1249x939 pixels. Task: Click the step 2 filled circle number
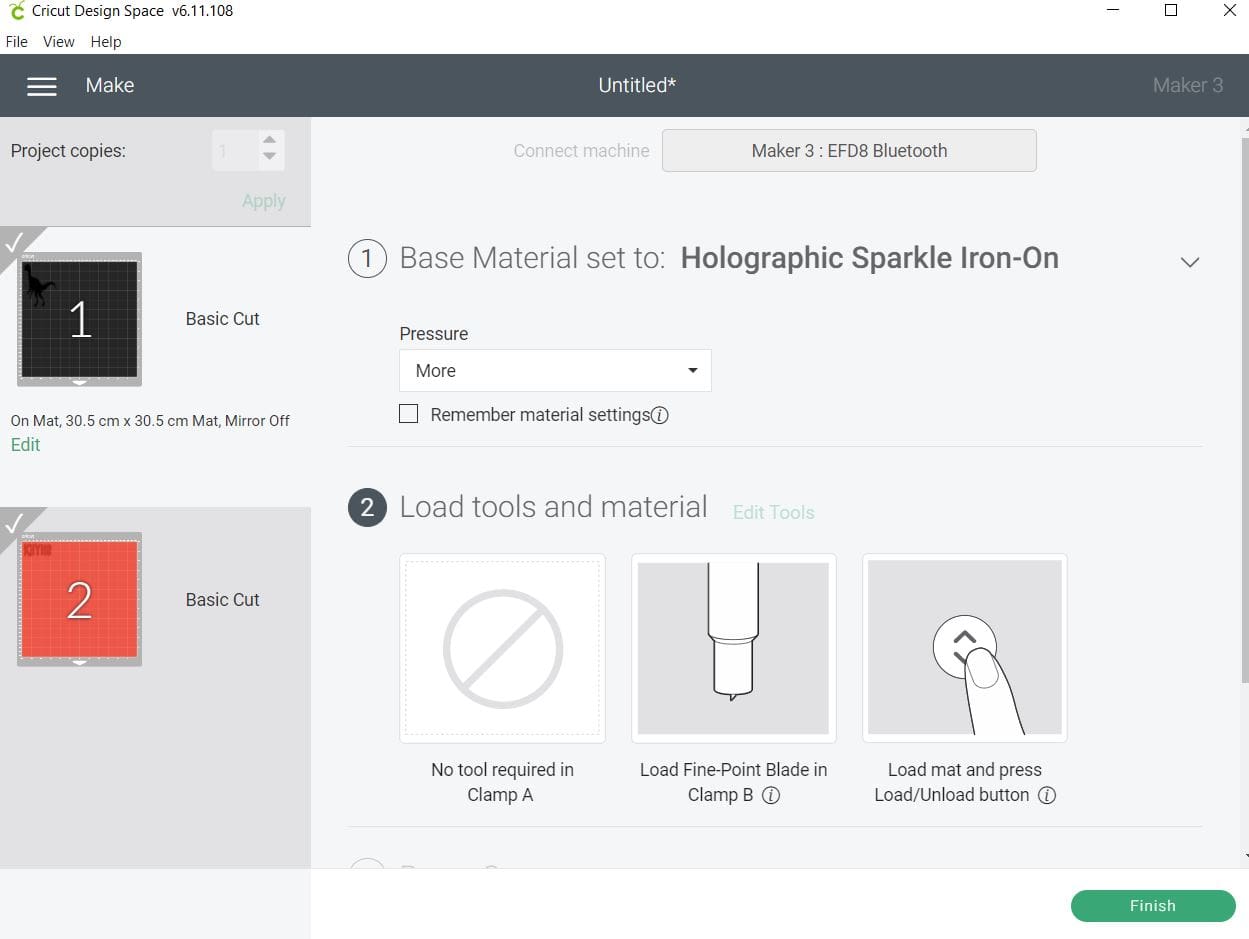(367, 508)
